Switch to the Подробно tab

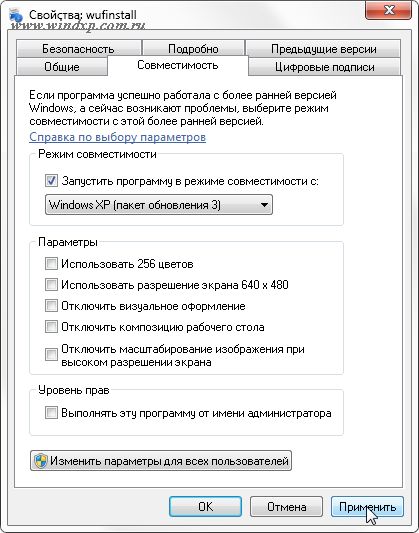[x=193, y=49]
